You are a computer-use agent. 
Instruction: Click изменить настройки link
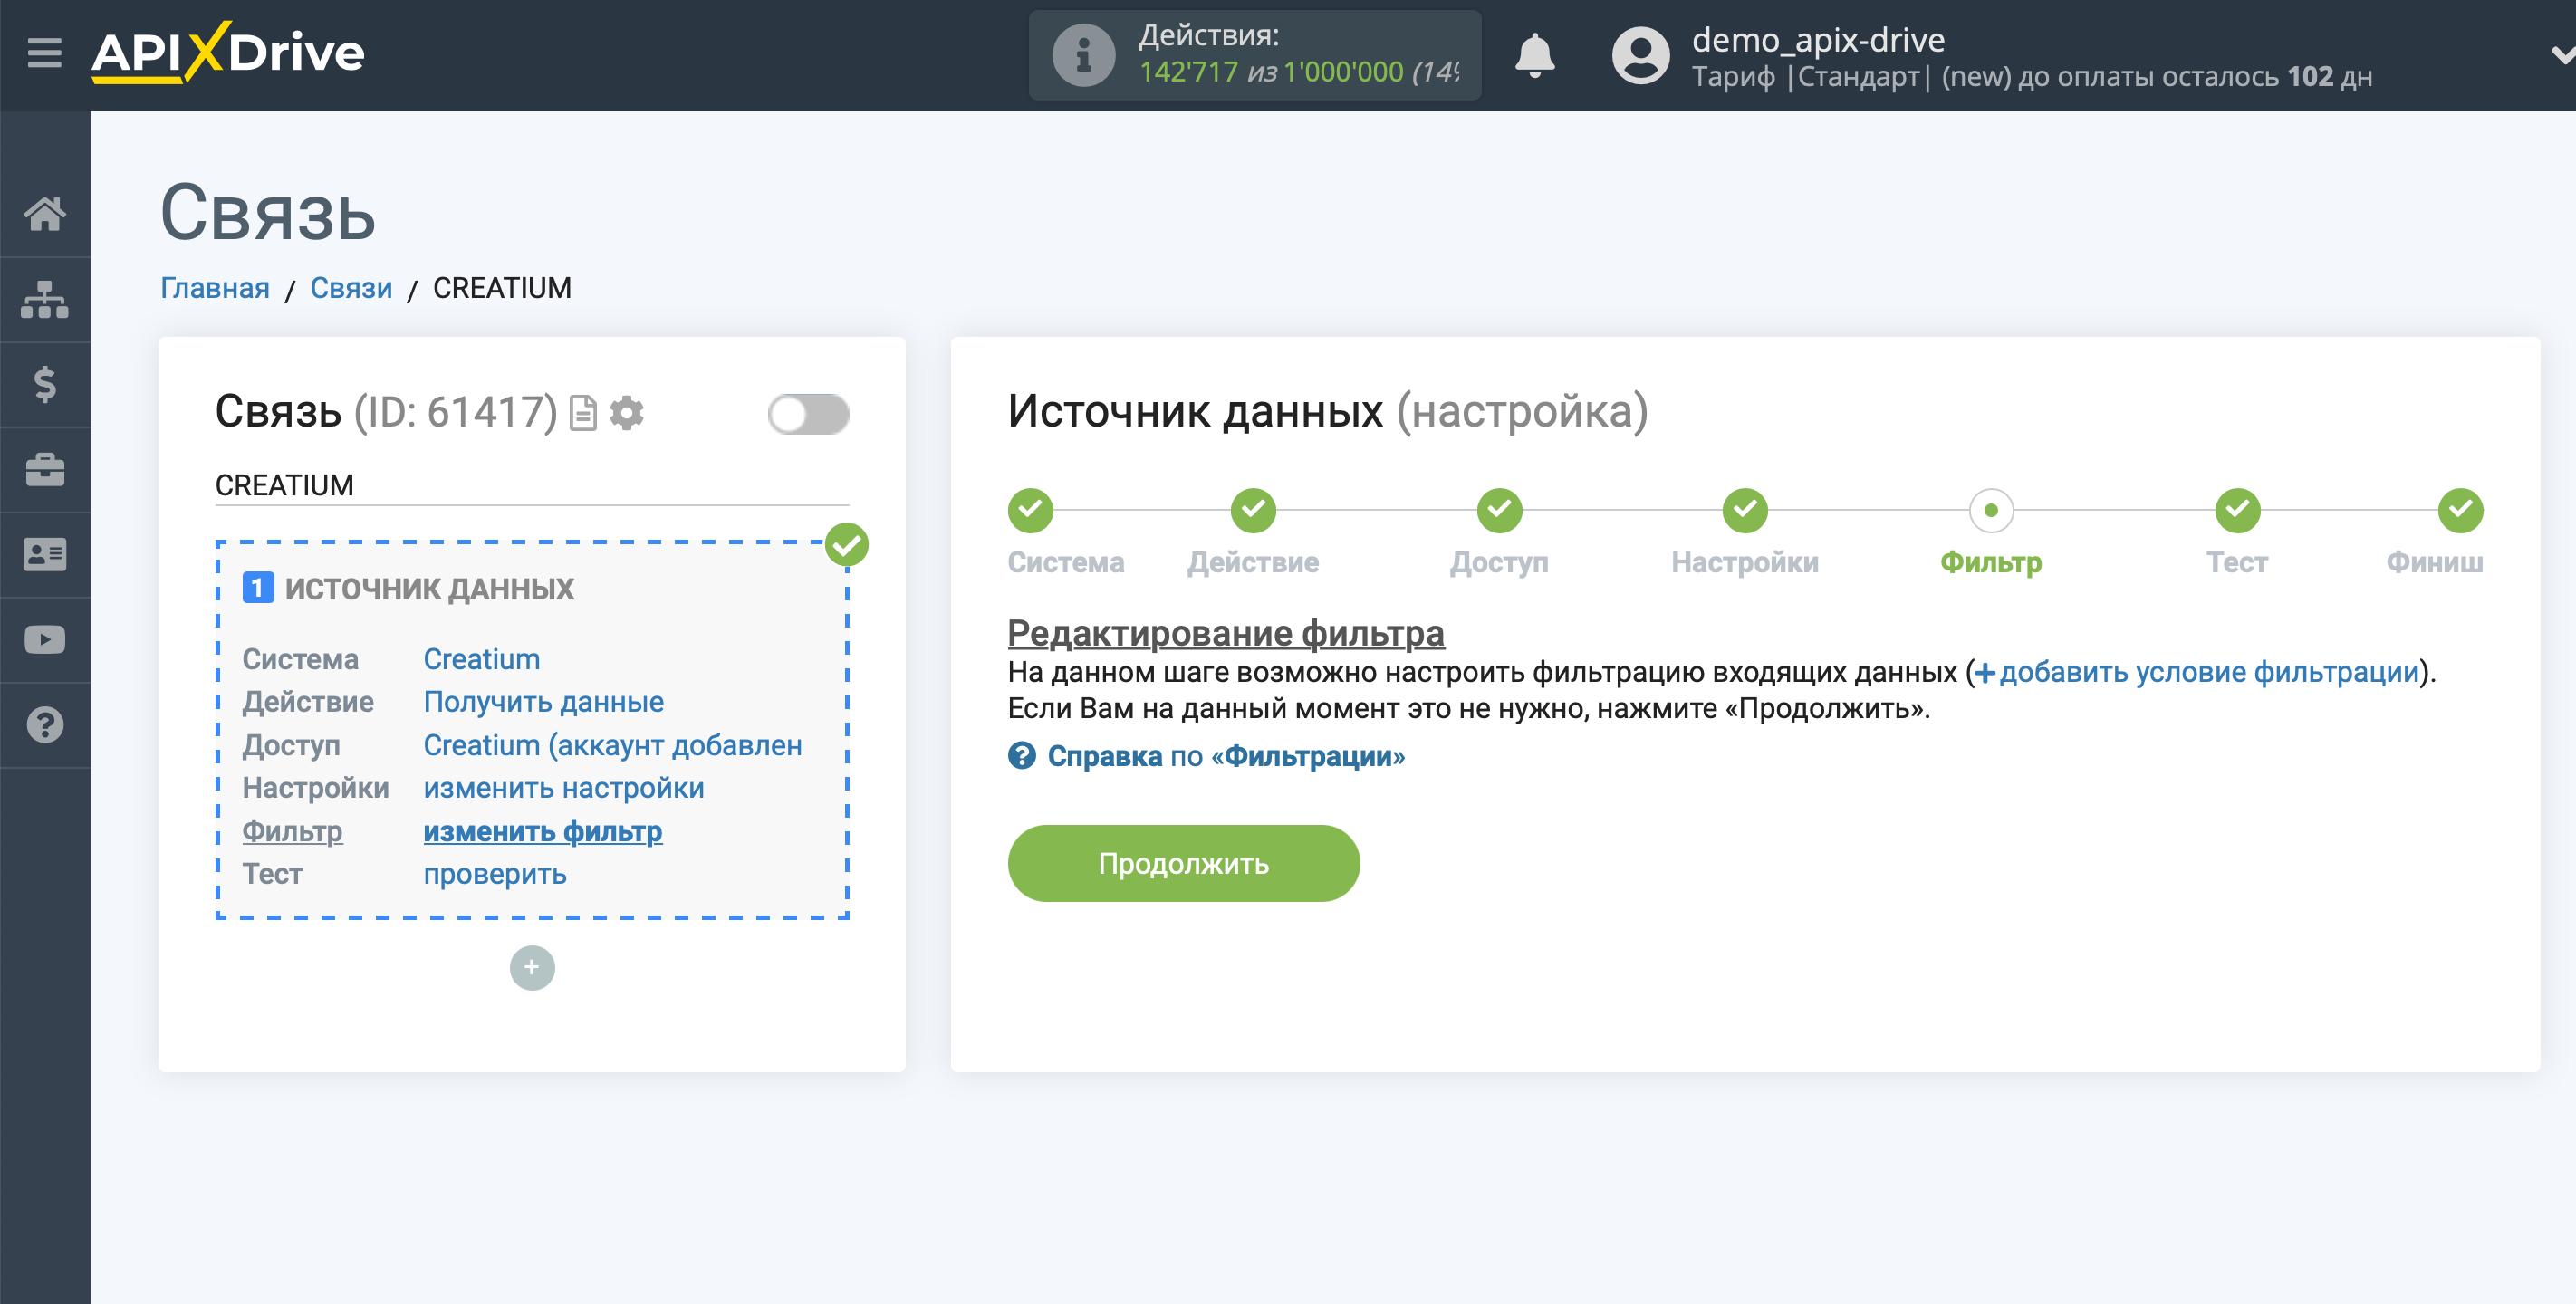pyautogui.click(x=564, y=788)
